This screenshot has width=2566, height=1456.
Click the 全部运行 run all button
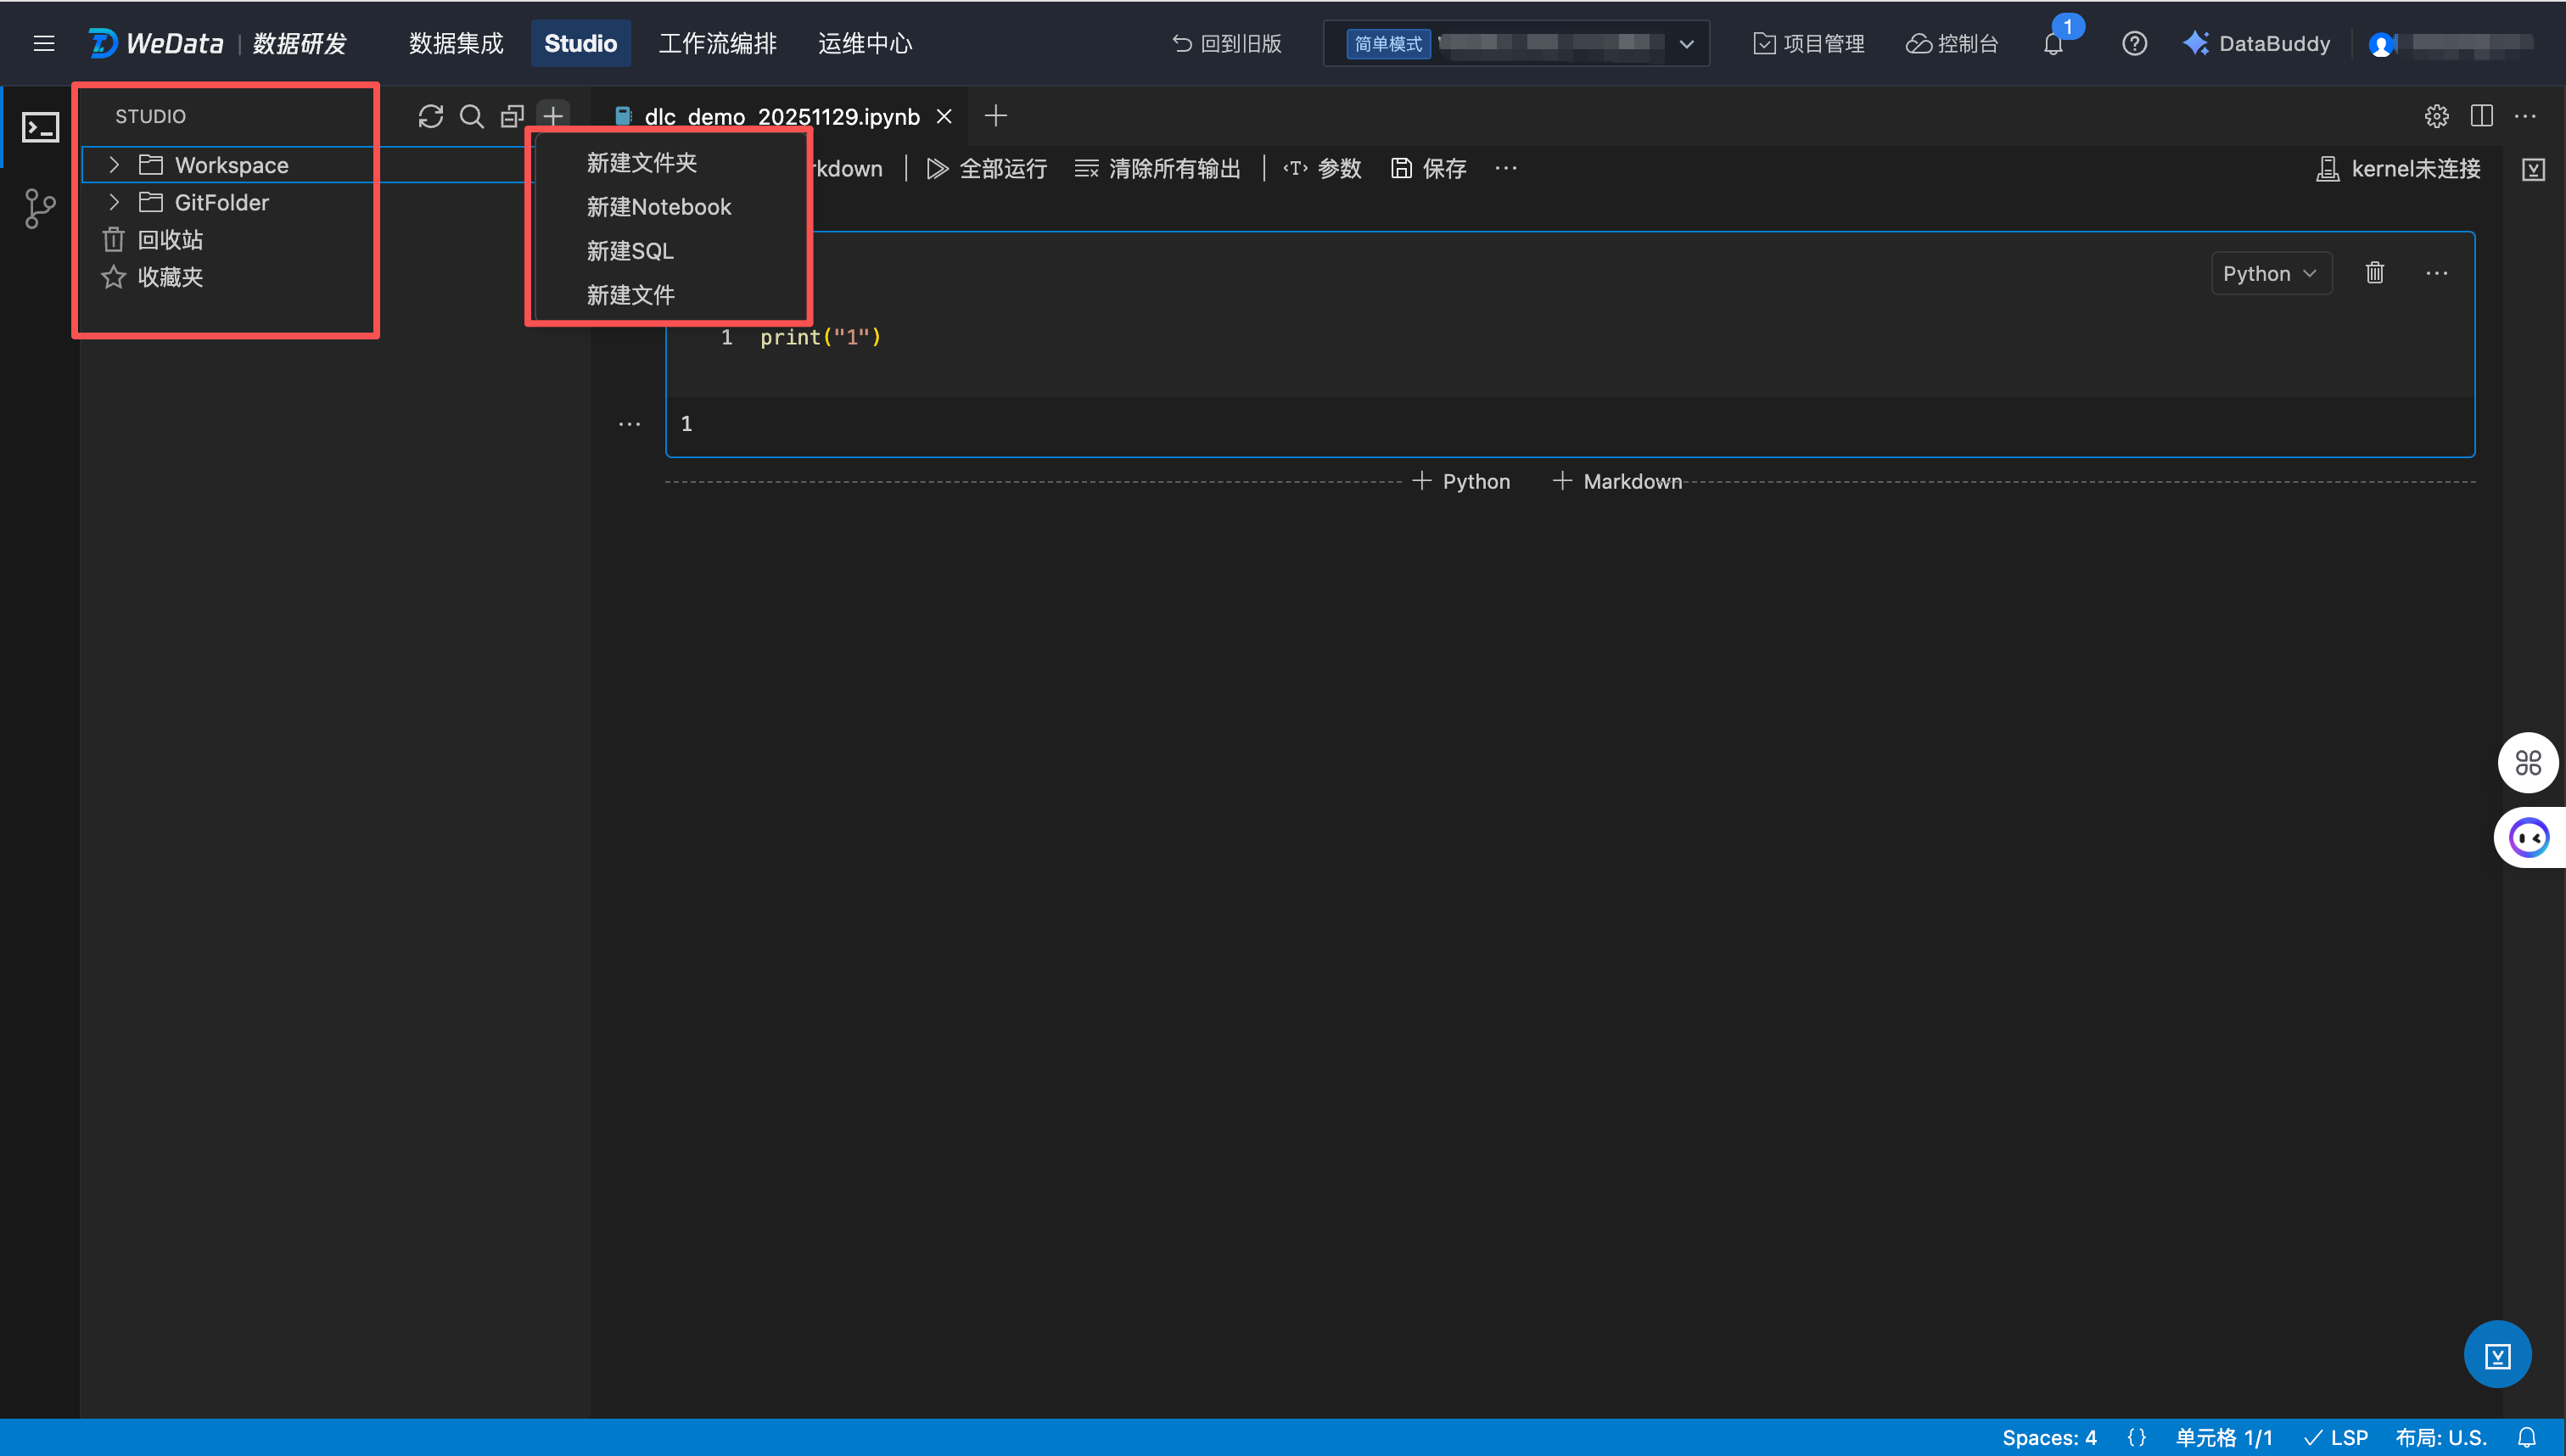[986, 169]
